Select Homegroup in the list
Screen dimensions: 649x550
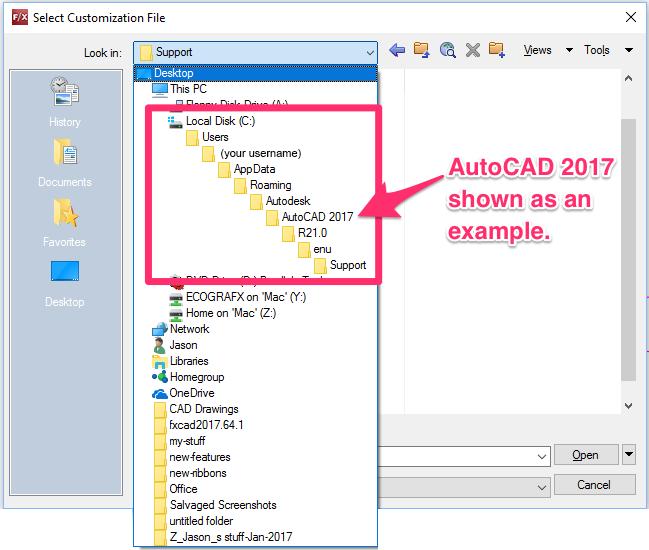point(188,377)
